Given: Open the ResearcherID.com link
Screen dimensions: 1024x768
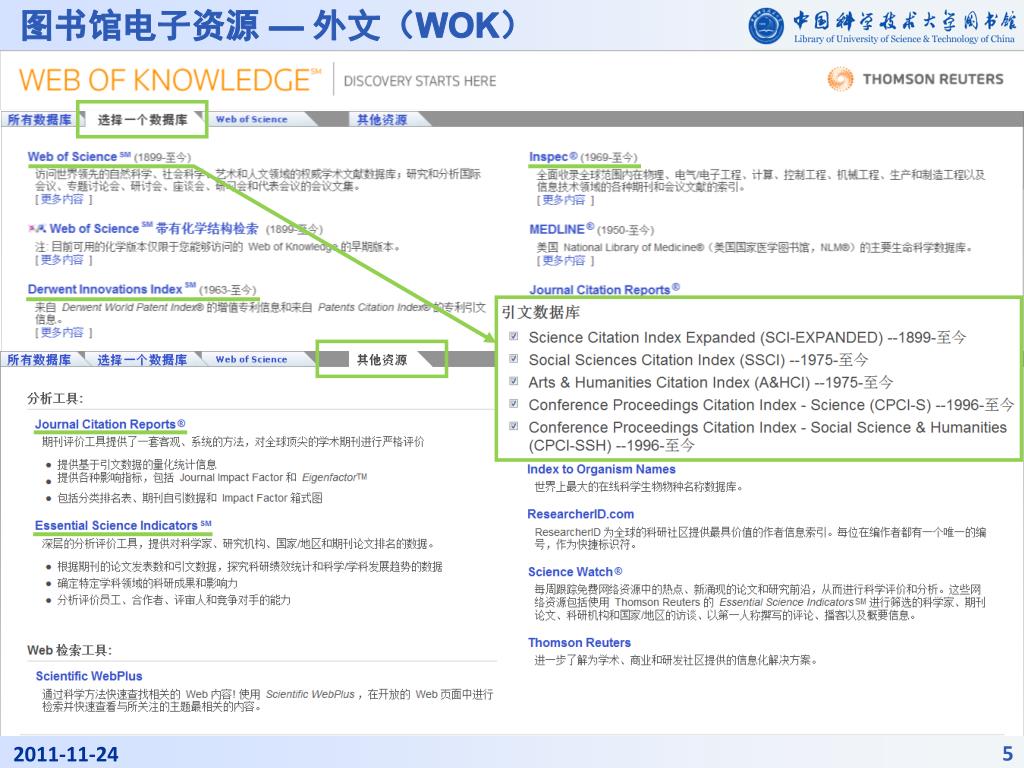Looking at the screenshot, I should [x=581, y=514].
